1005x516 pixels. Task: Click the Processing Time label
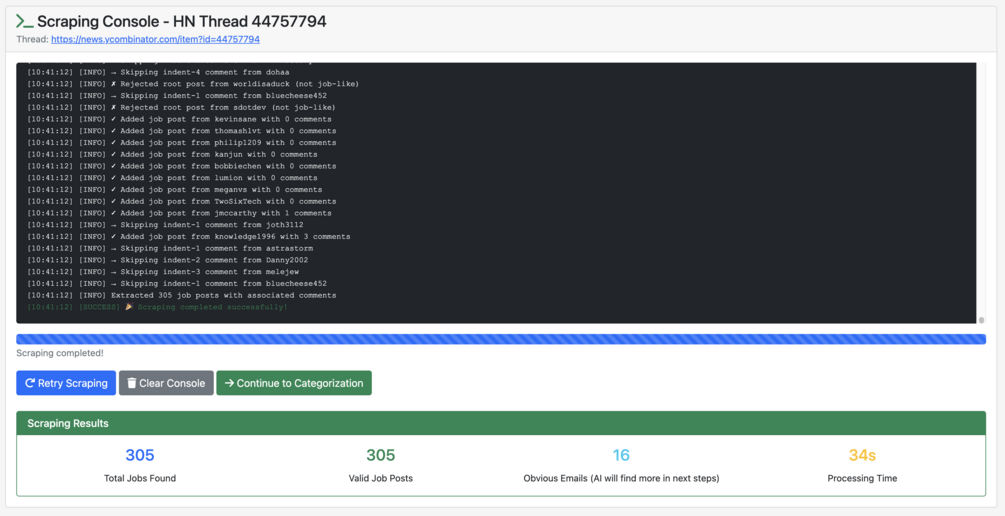(862, 478)
